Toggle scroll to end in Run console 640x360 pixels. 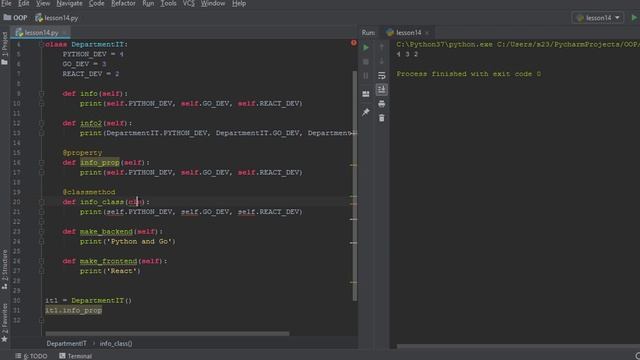point(382,89)
